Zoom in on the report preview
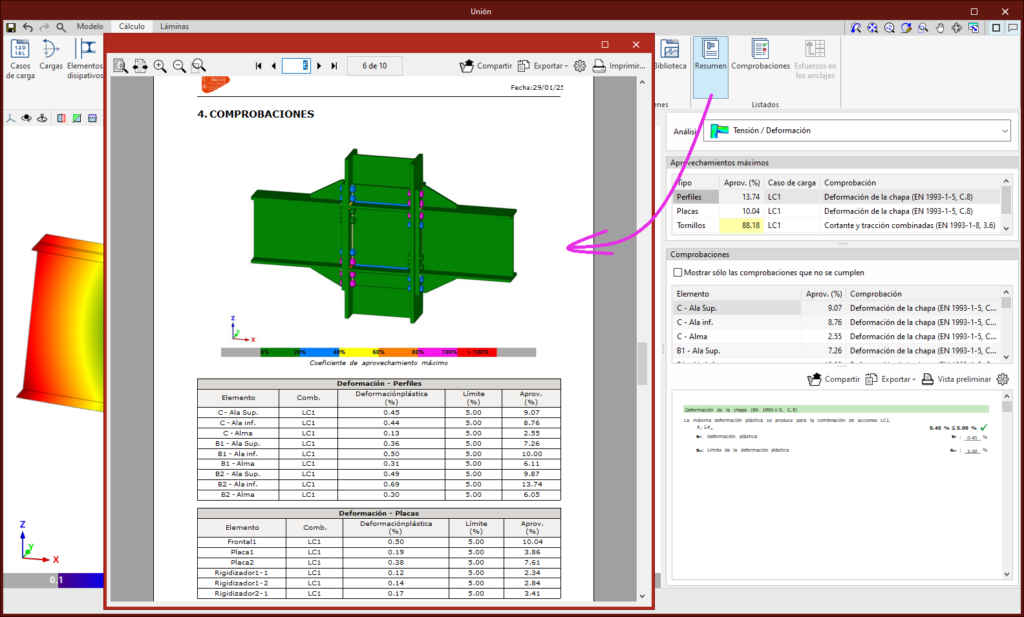 coord(160,66)
